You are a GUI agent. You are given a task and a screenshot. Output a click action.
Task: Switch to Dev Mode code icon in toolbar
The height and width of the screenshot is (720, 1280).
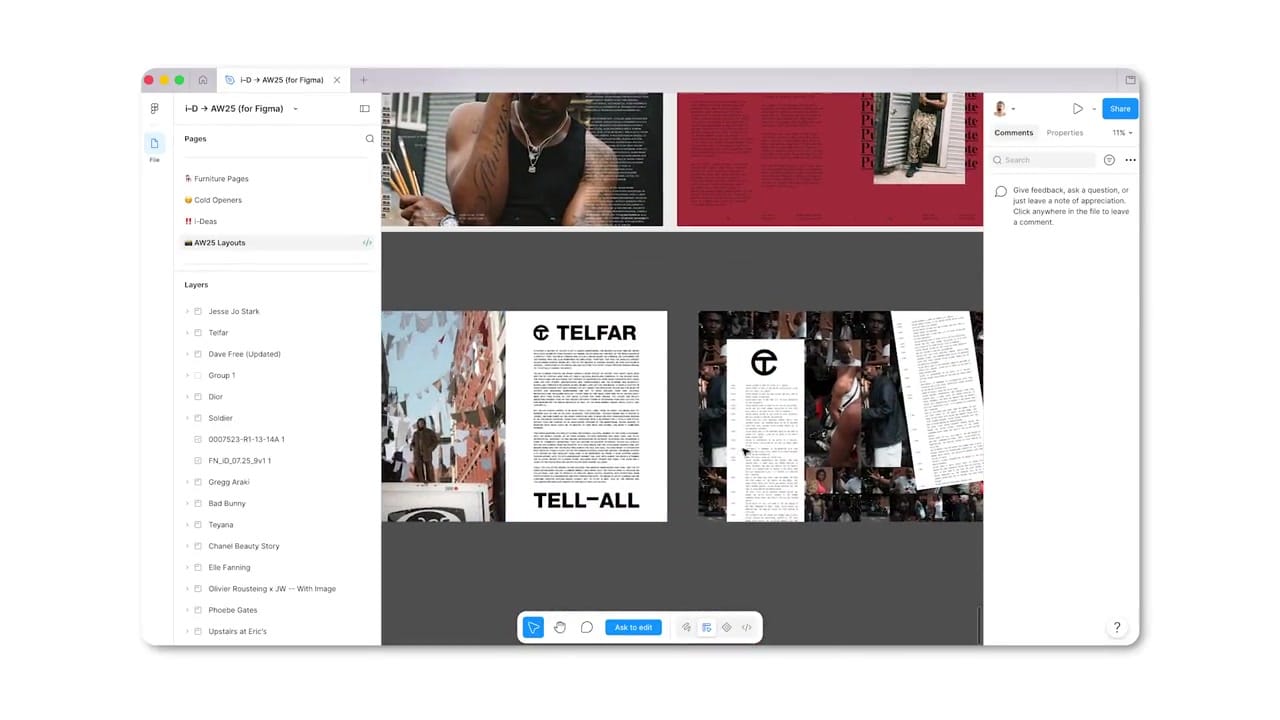[747, 627]
